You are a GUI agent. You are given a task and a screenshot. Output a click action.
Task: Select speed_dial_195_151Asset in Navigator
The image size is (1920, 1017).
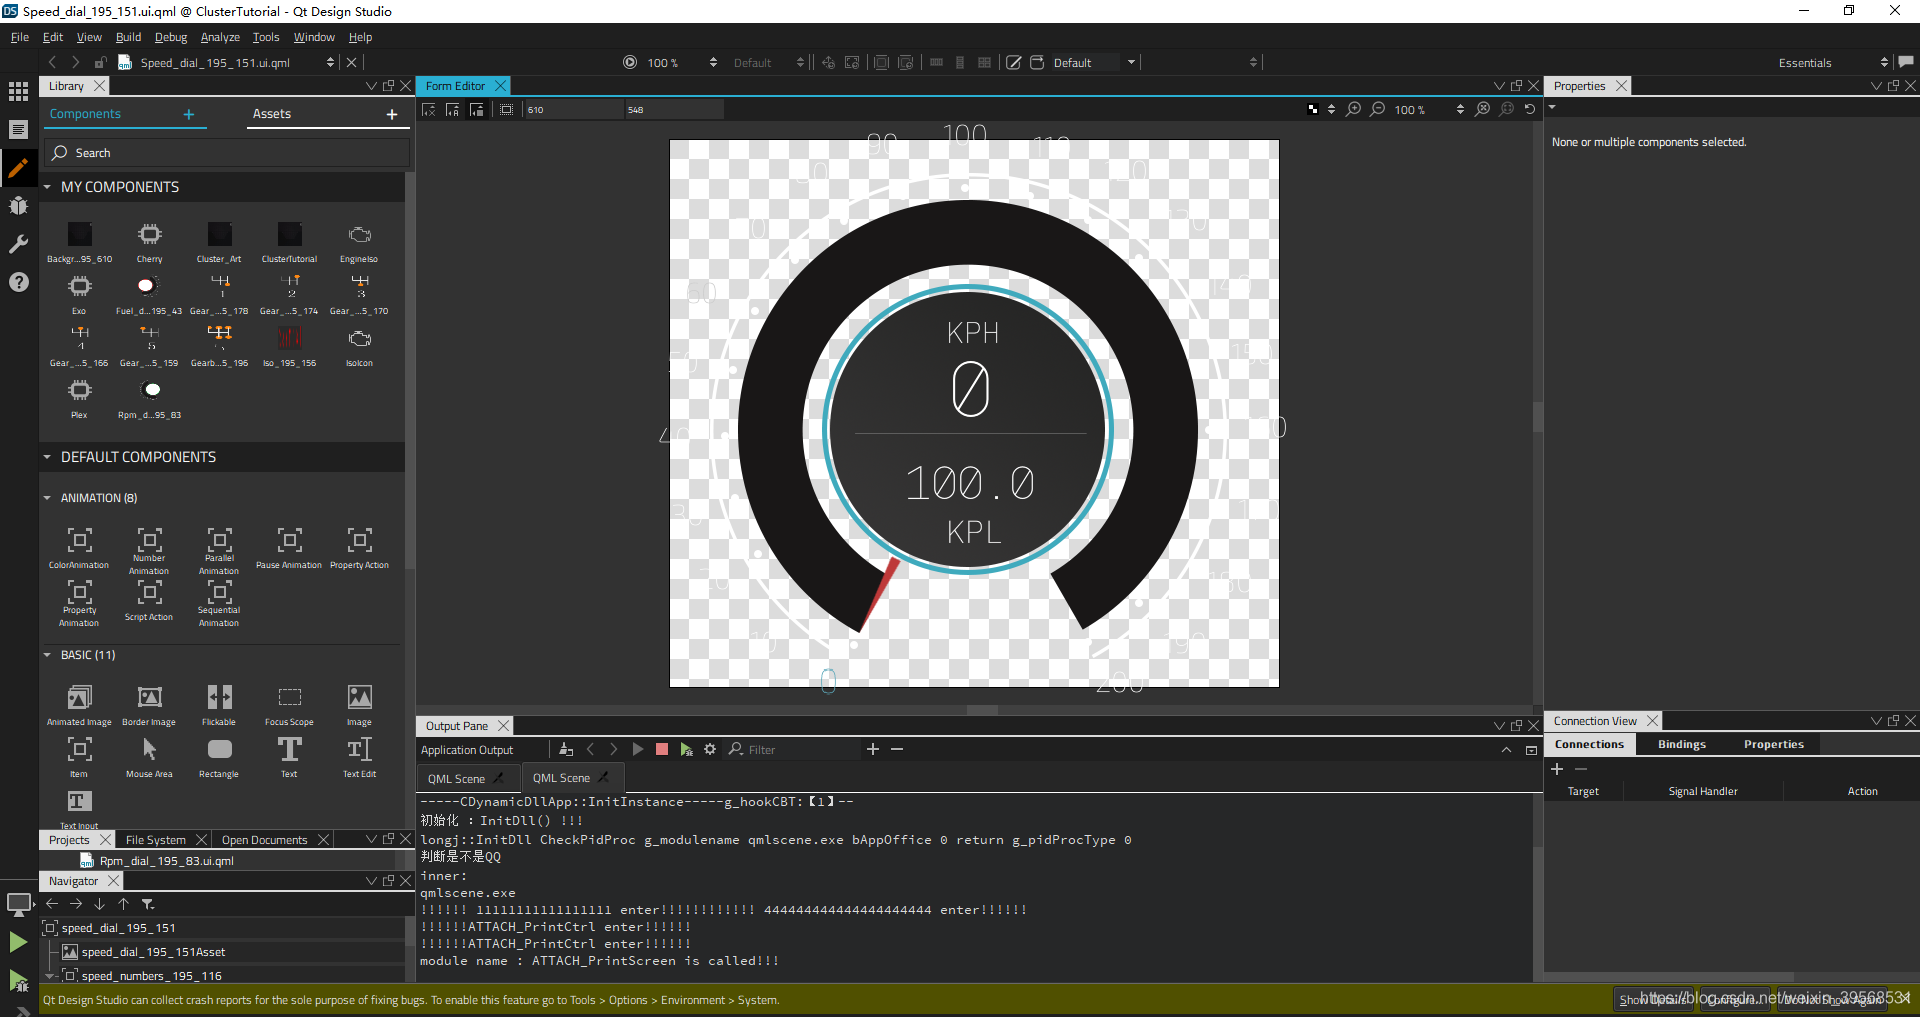coord(153,952)
